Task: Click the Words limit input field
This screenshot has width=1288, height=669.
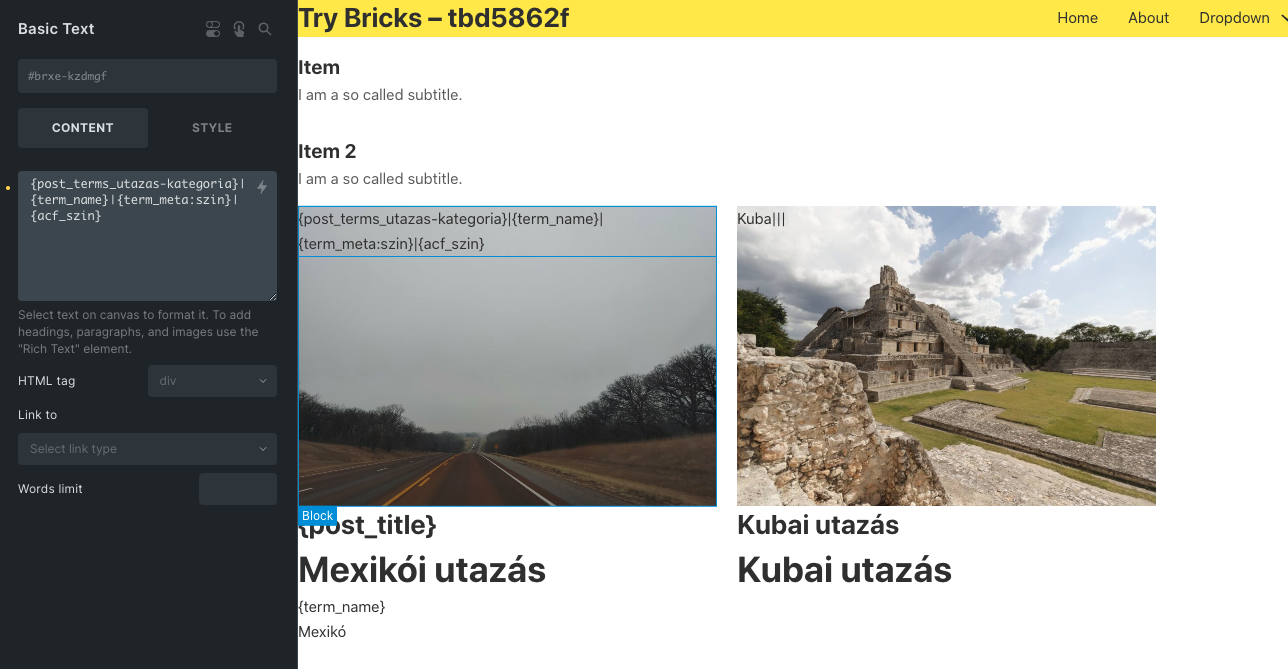Action: click(238, 489)
